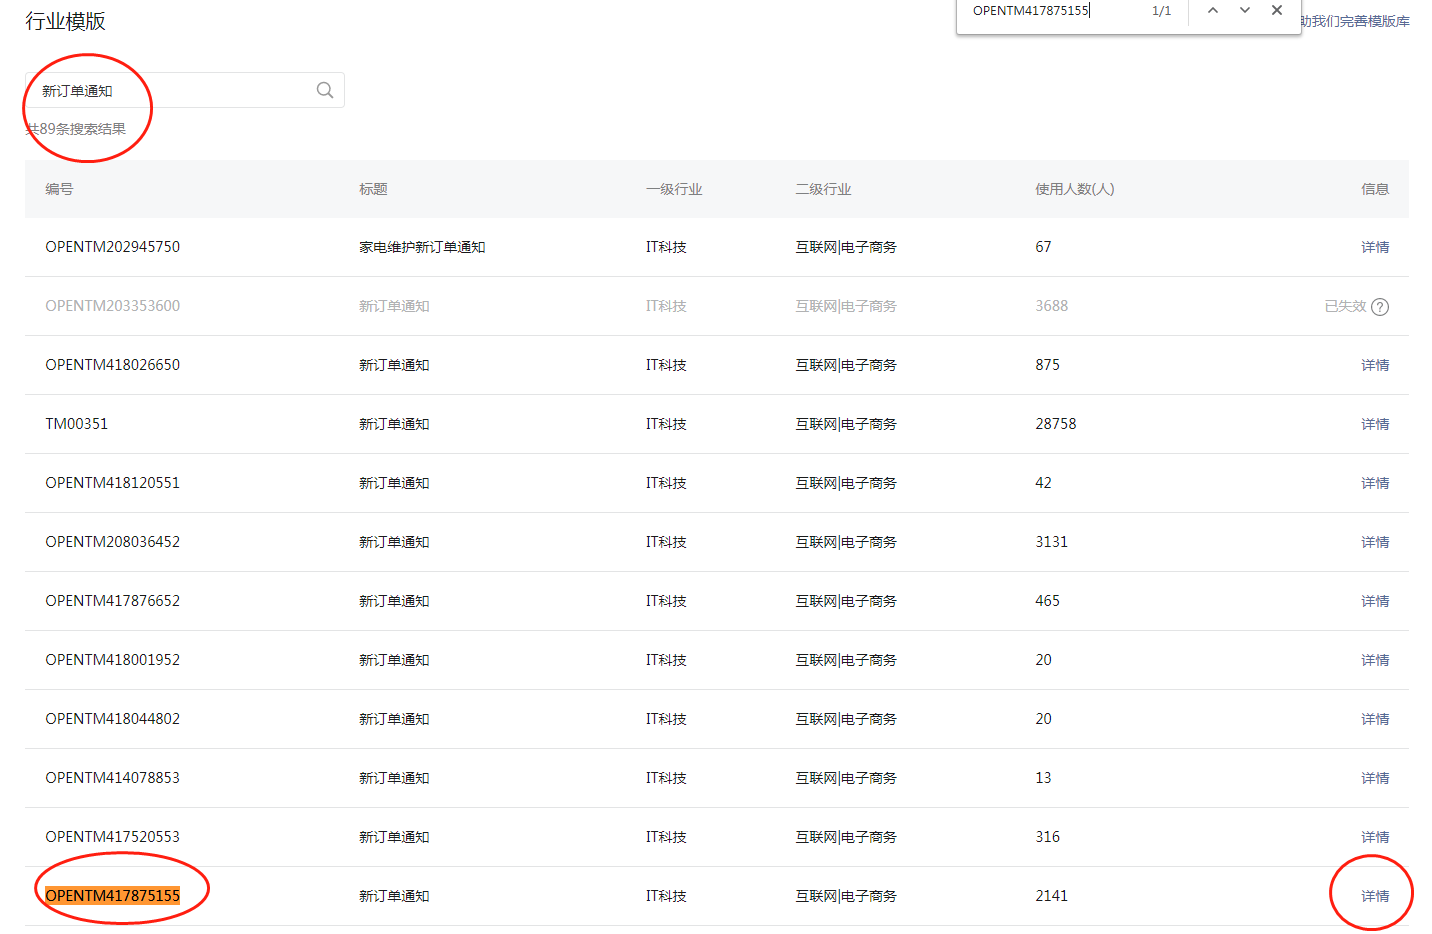The height and width of the screenshot is (934, 1432).
Task: Open 详情 for template TM00351
Action: 1374,424
